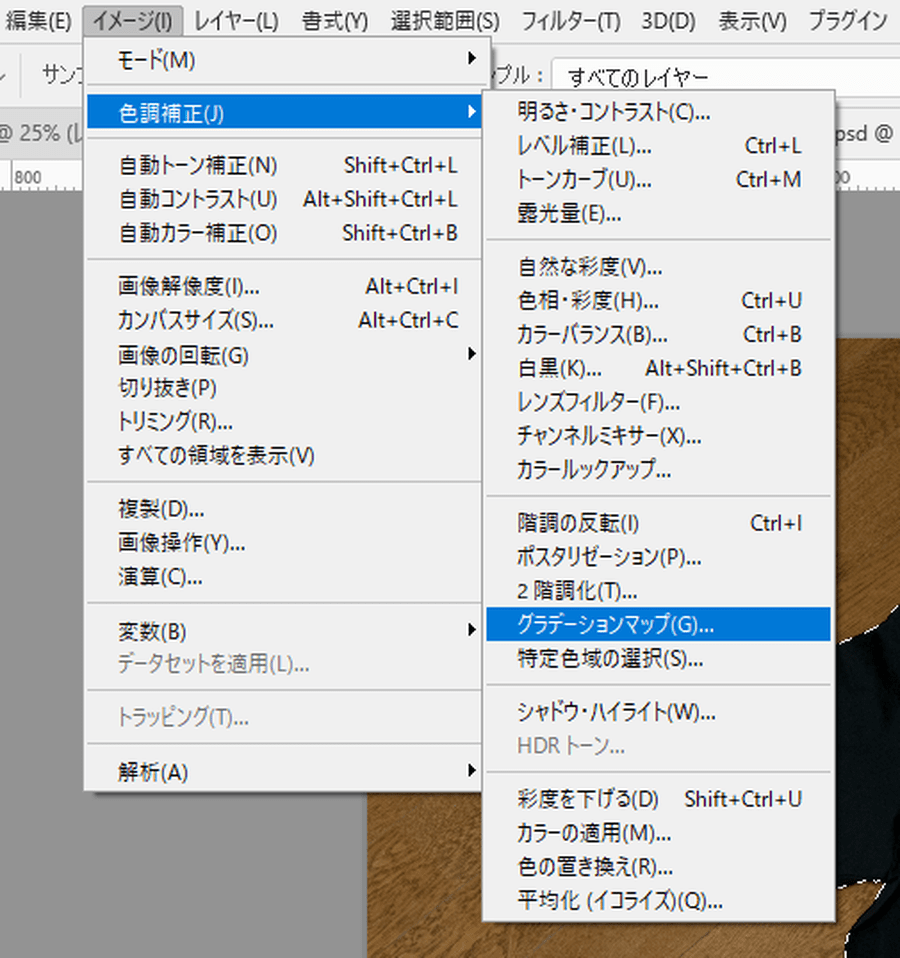The width and height of the screenshot is (900, 958).
Task: Select 特定色域の選択(S)...
Action: click(658, 659)
